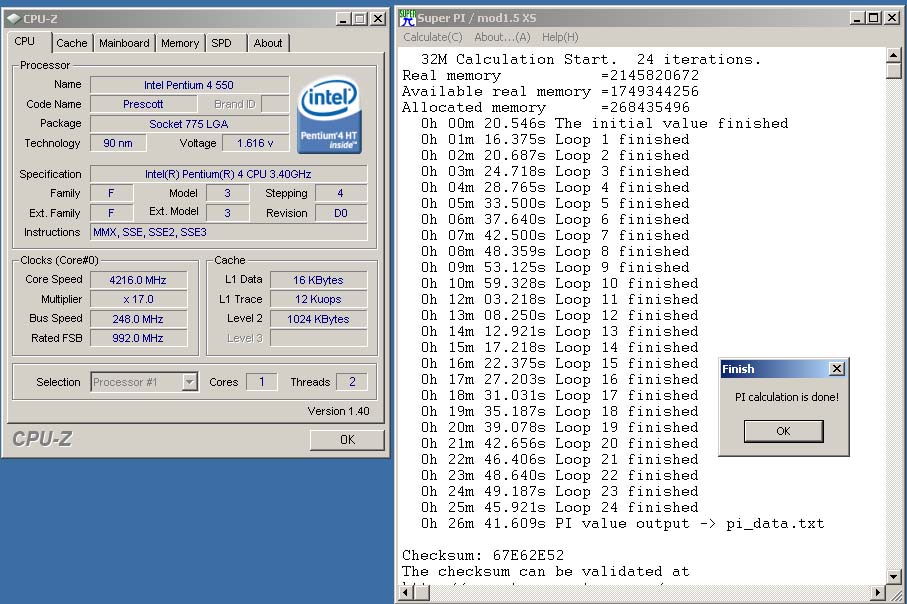
Task: Minimize the Super PI window
Action: click(858, 18)
